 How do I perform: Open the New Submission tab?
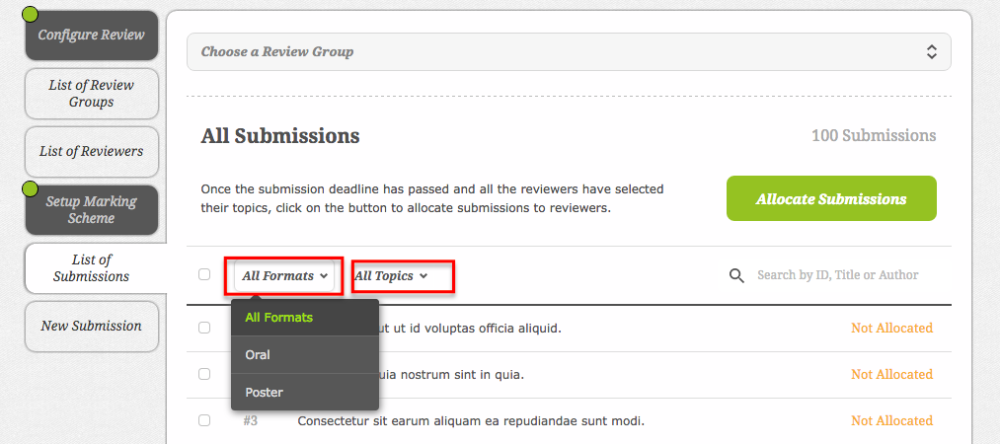[x=91, y=326]
